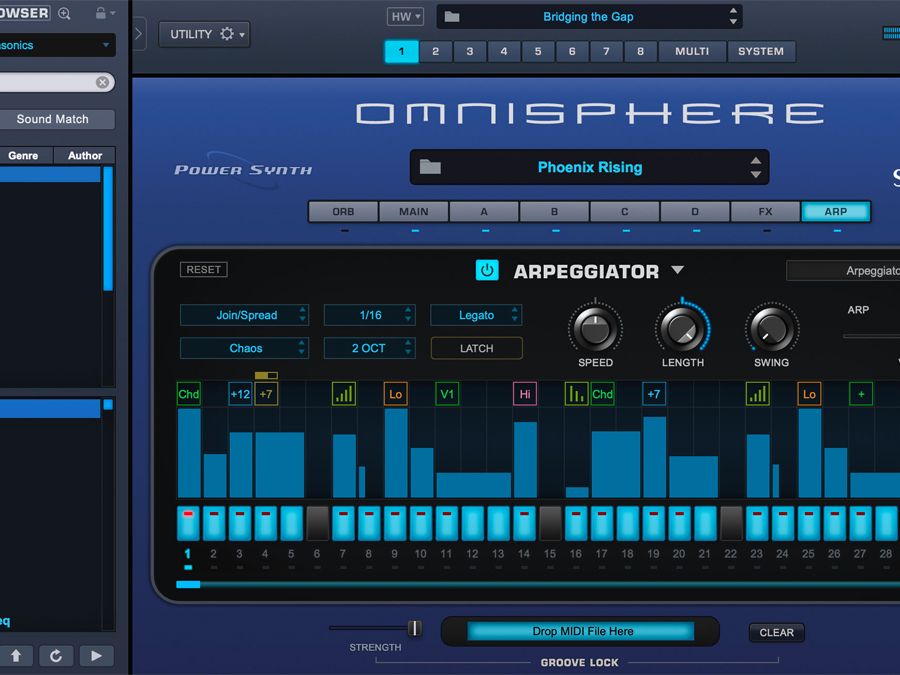Click the lock icon in browser header

pyautogui.click(x=100, y=13)
